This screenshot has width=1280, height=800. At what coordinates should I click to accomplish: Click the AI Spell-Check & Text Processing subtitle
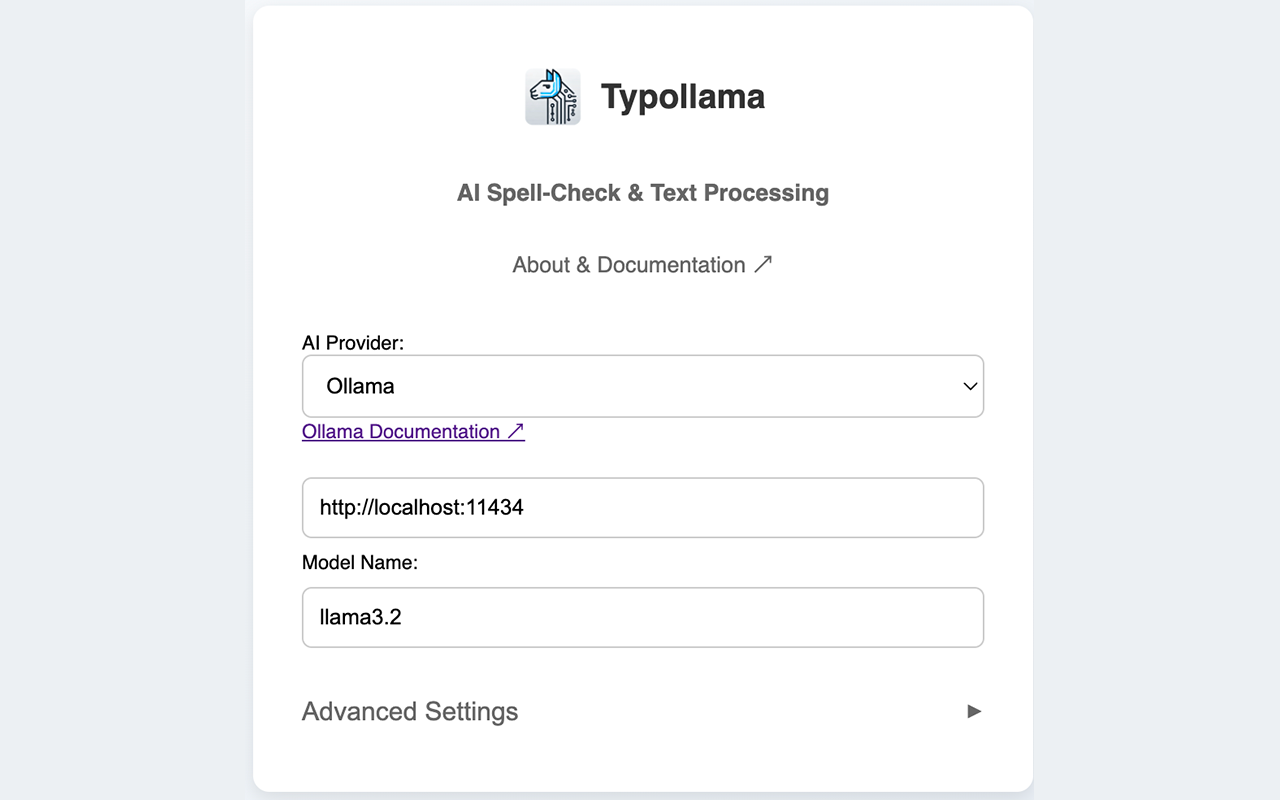642,192
